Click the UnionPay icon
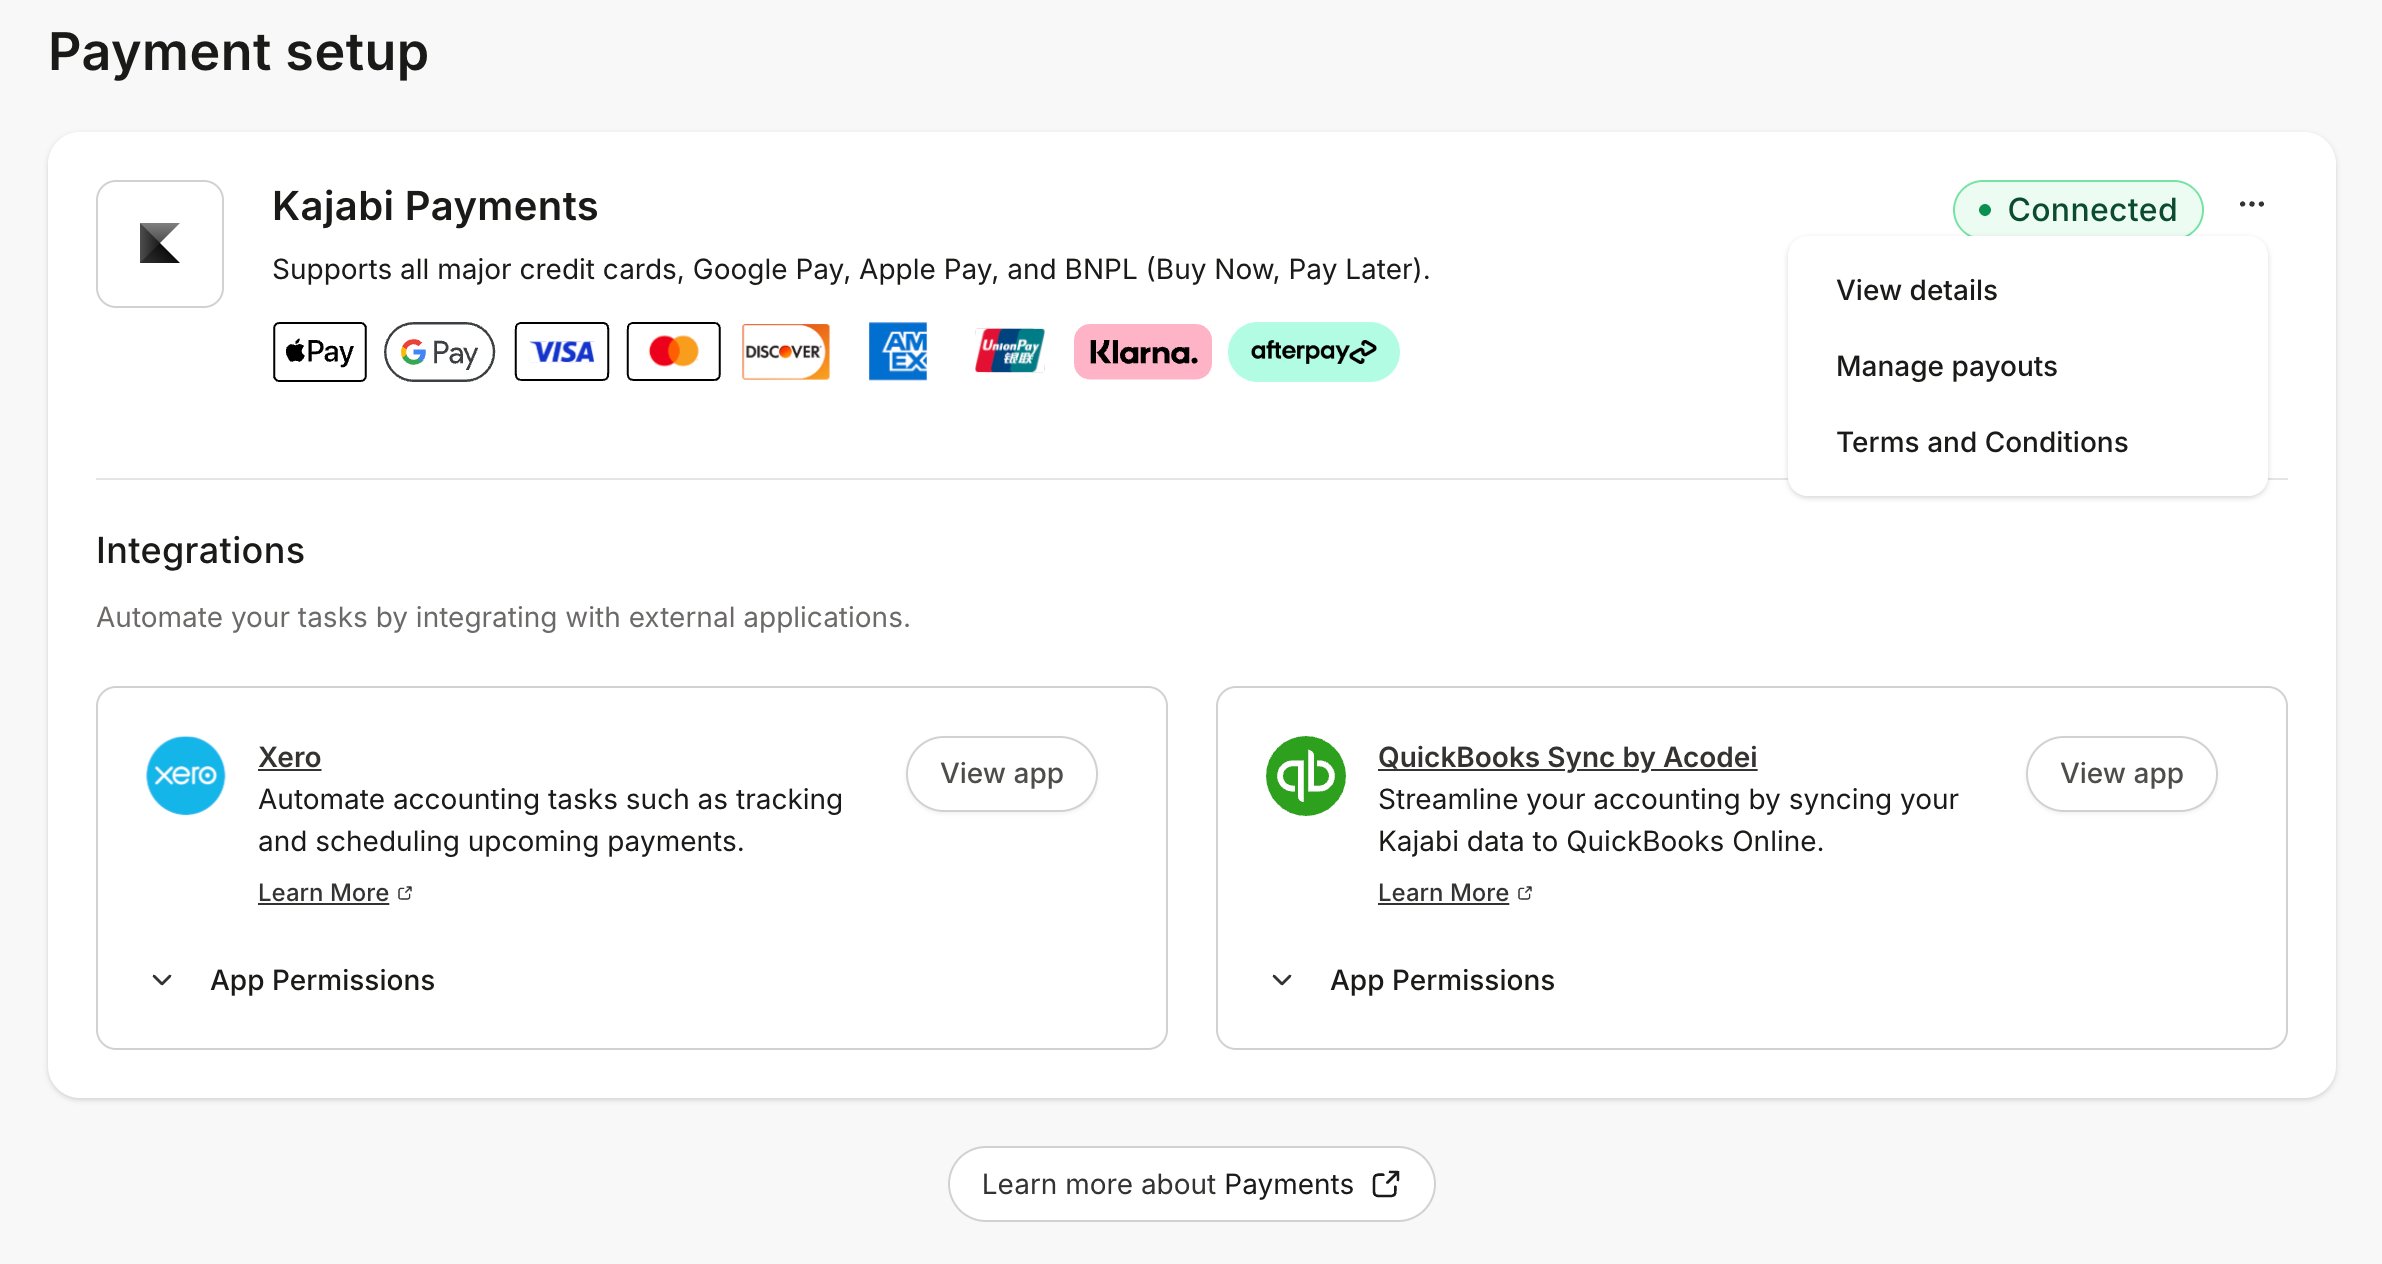The width and height of the screenshot is (2382, 1264). click(1010, 351)
